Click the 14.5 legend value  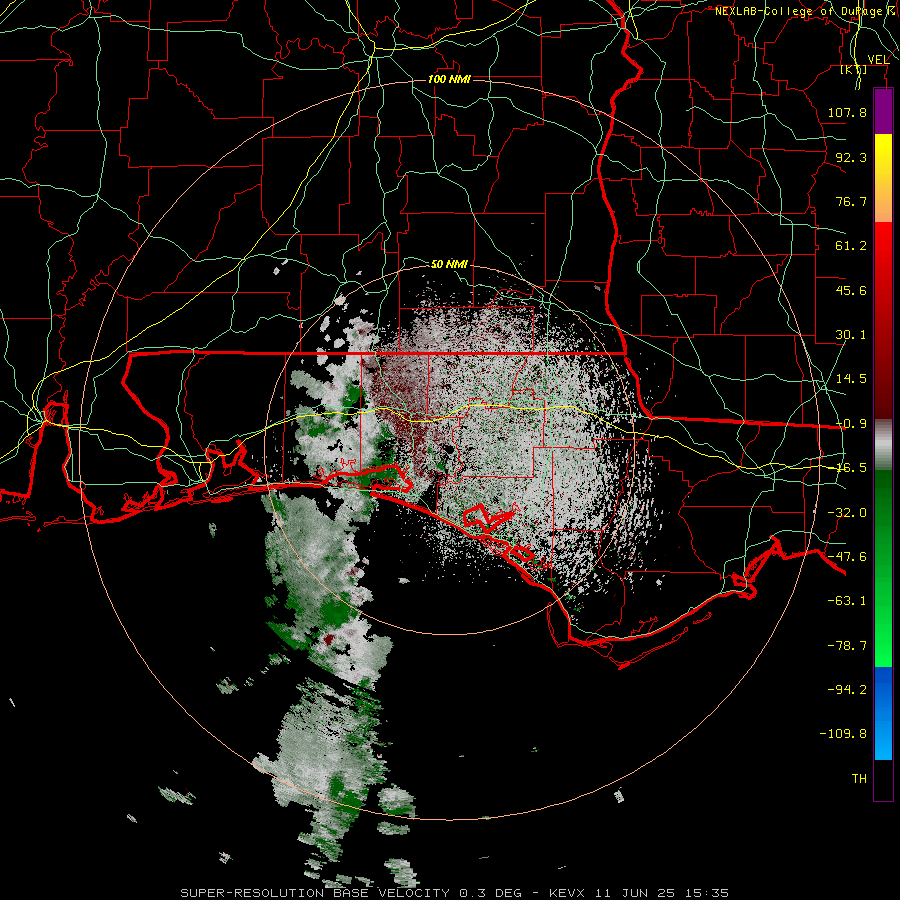tap(851, 379)
